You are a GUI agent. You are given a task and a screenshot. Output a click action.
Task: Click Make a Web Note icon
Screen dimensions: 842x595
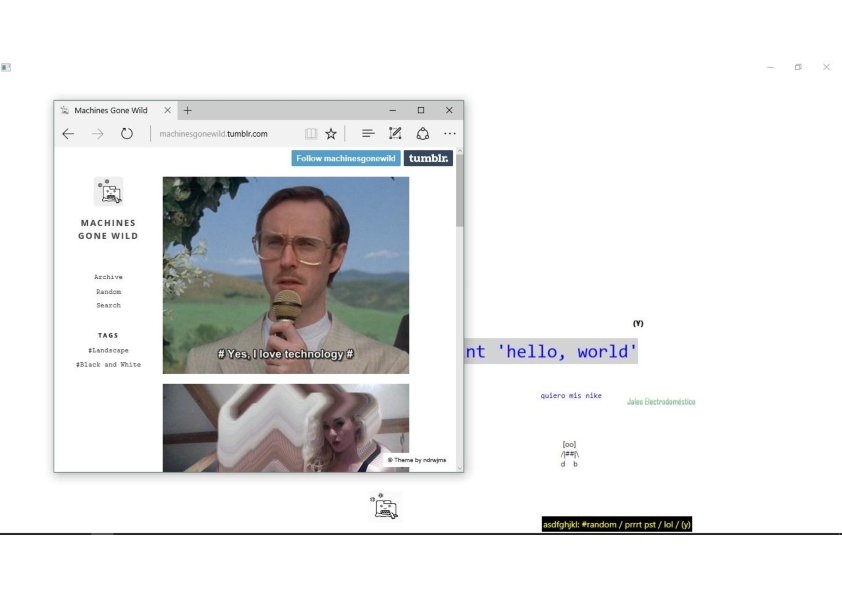click(x=395, y=134)
